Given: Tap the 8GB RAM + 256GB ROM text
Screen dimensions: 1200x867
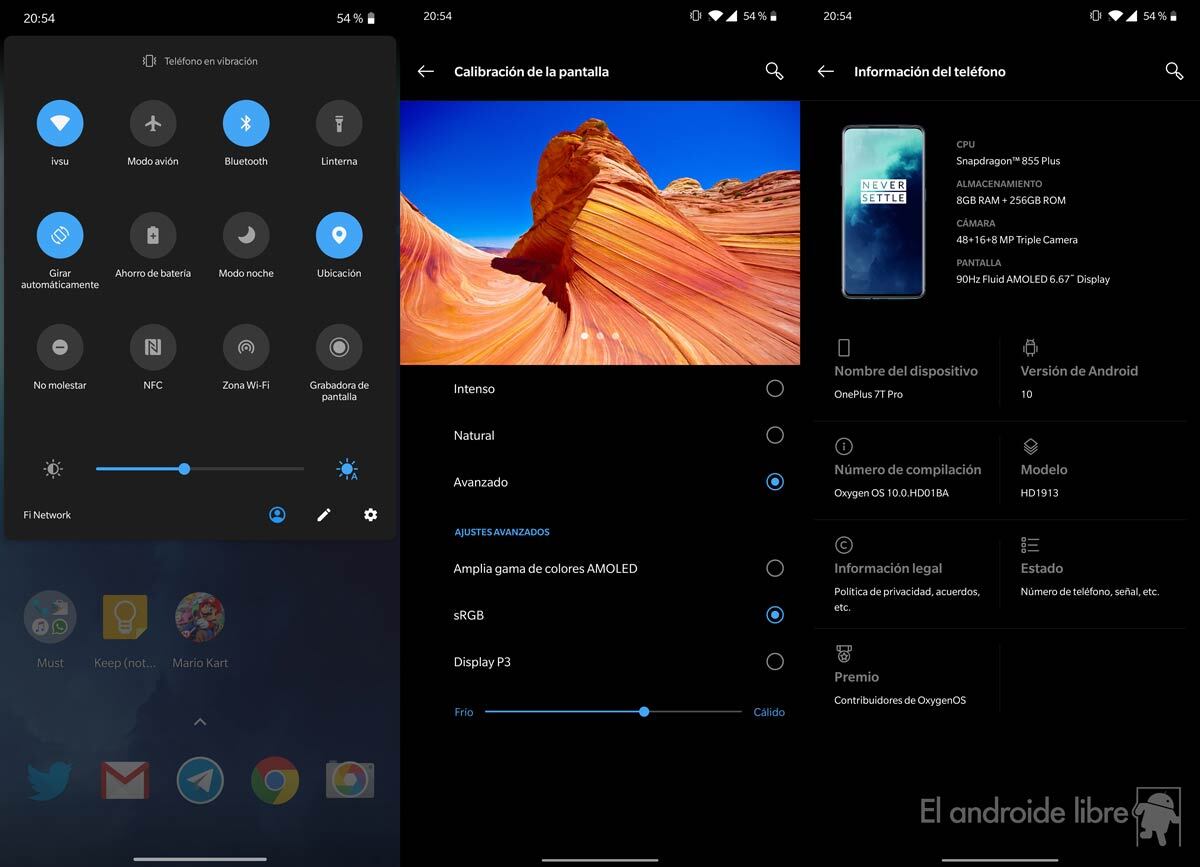Looking at the screenshot, I should (1011, 200).
